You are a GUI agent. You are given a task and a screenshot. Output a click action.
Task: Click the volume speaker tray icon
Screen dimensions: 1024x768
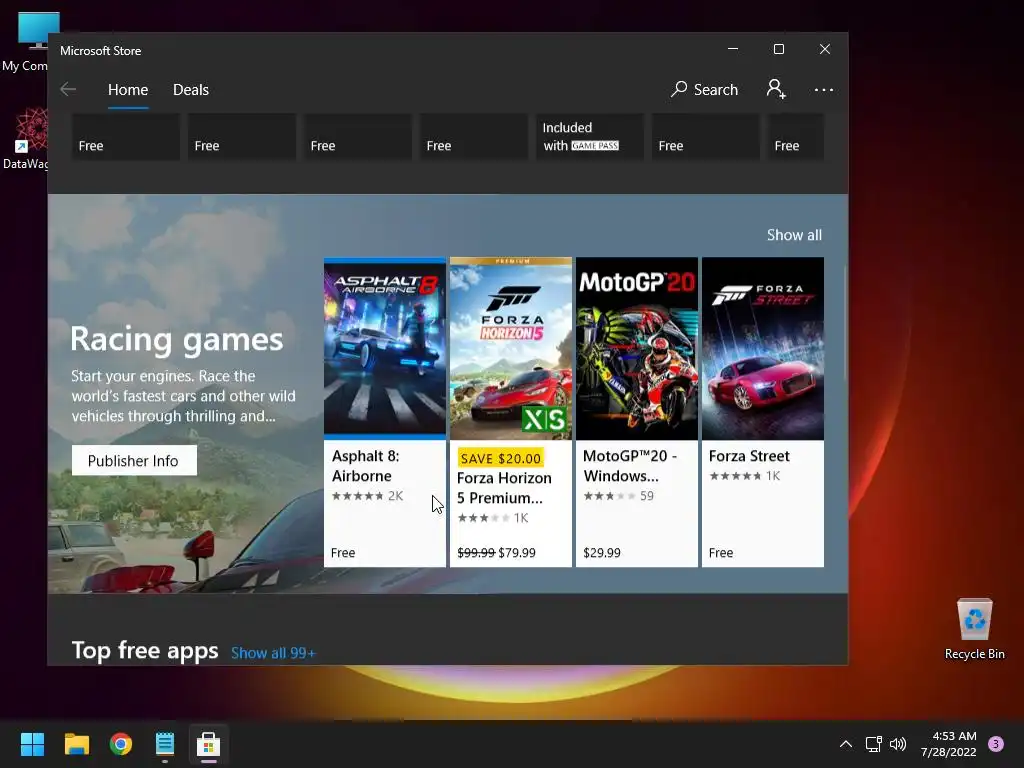898,744
